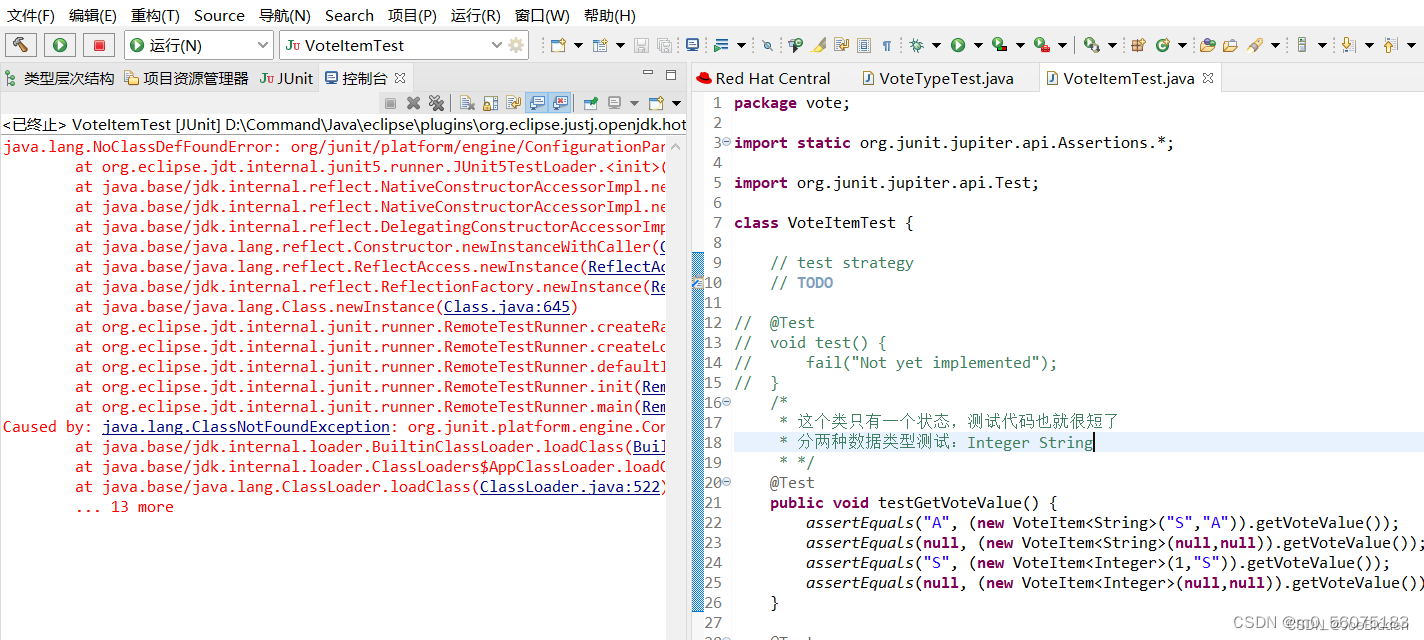1424x640 pixels.
Task: Open the 窗口(W) menu
Action: 542,15
